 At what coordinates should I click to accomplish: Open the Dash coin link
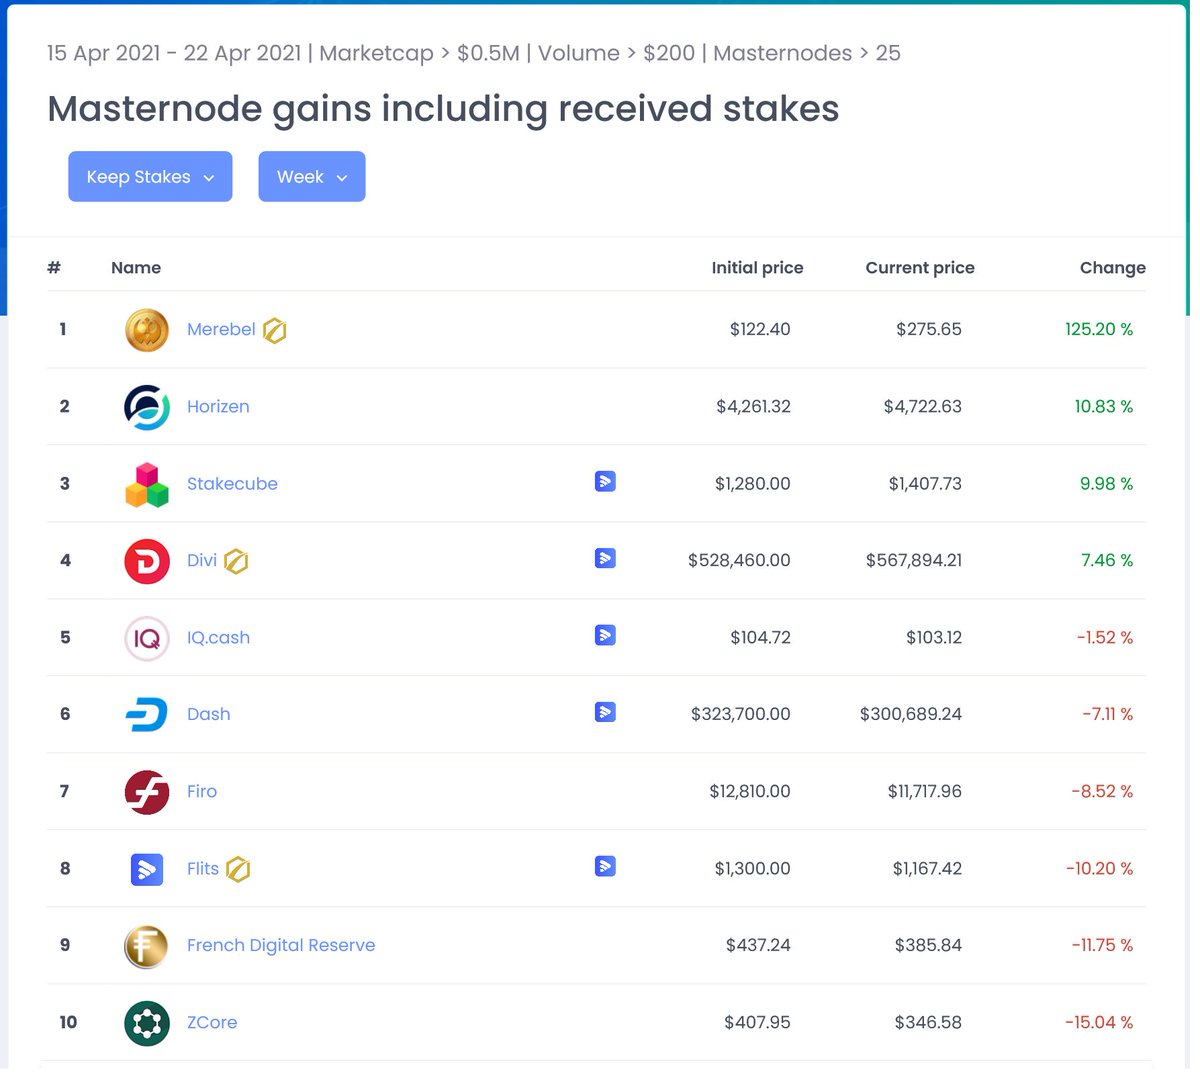point(209,715)
